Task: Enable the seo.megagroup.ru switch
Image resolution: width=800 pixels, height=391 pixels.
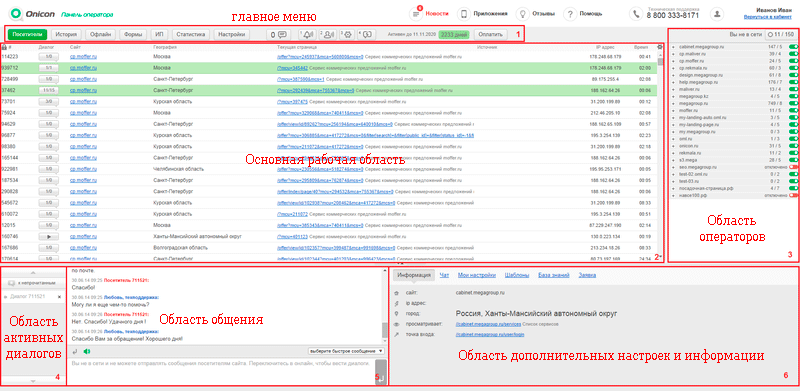Action: [793, 167]
